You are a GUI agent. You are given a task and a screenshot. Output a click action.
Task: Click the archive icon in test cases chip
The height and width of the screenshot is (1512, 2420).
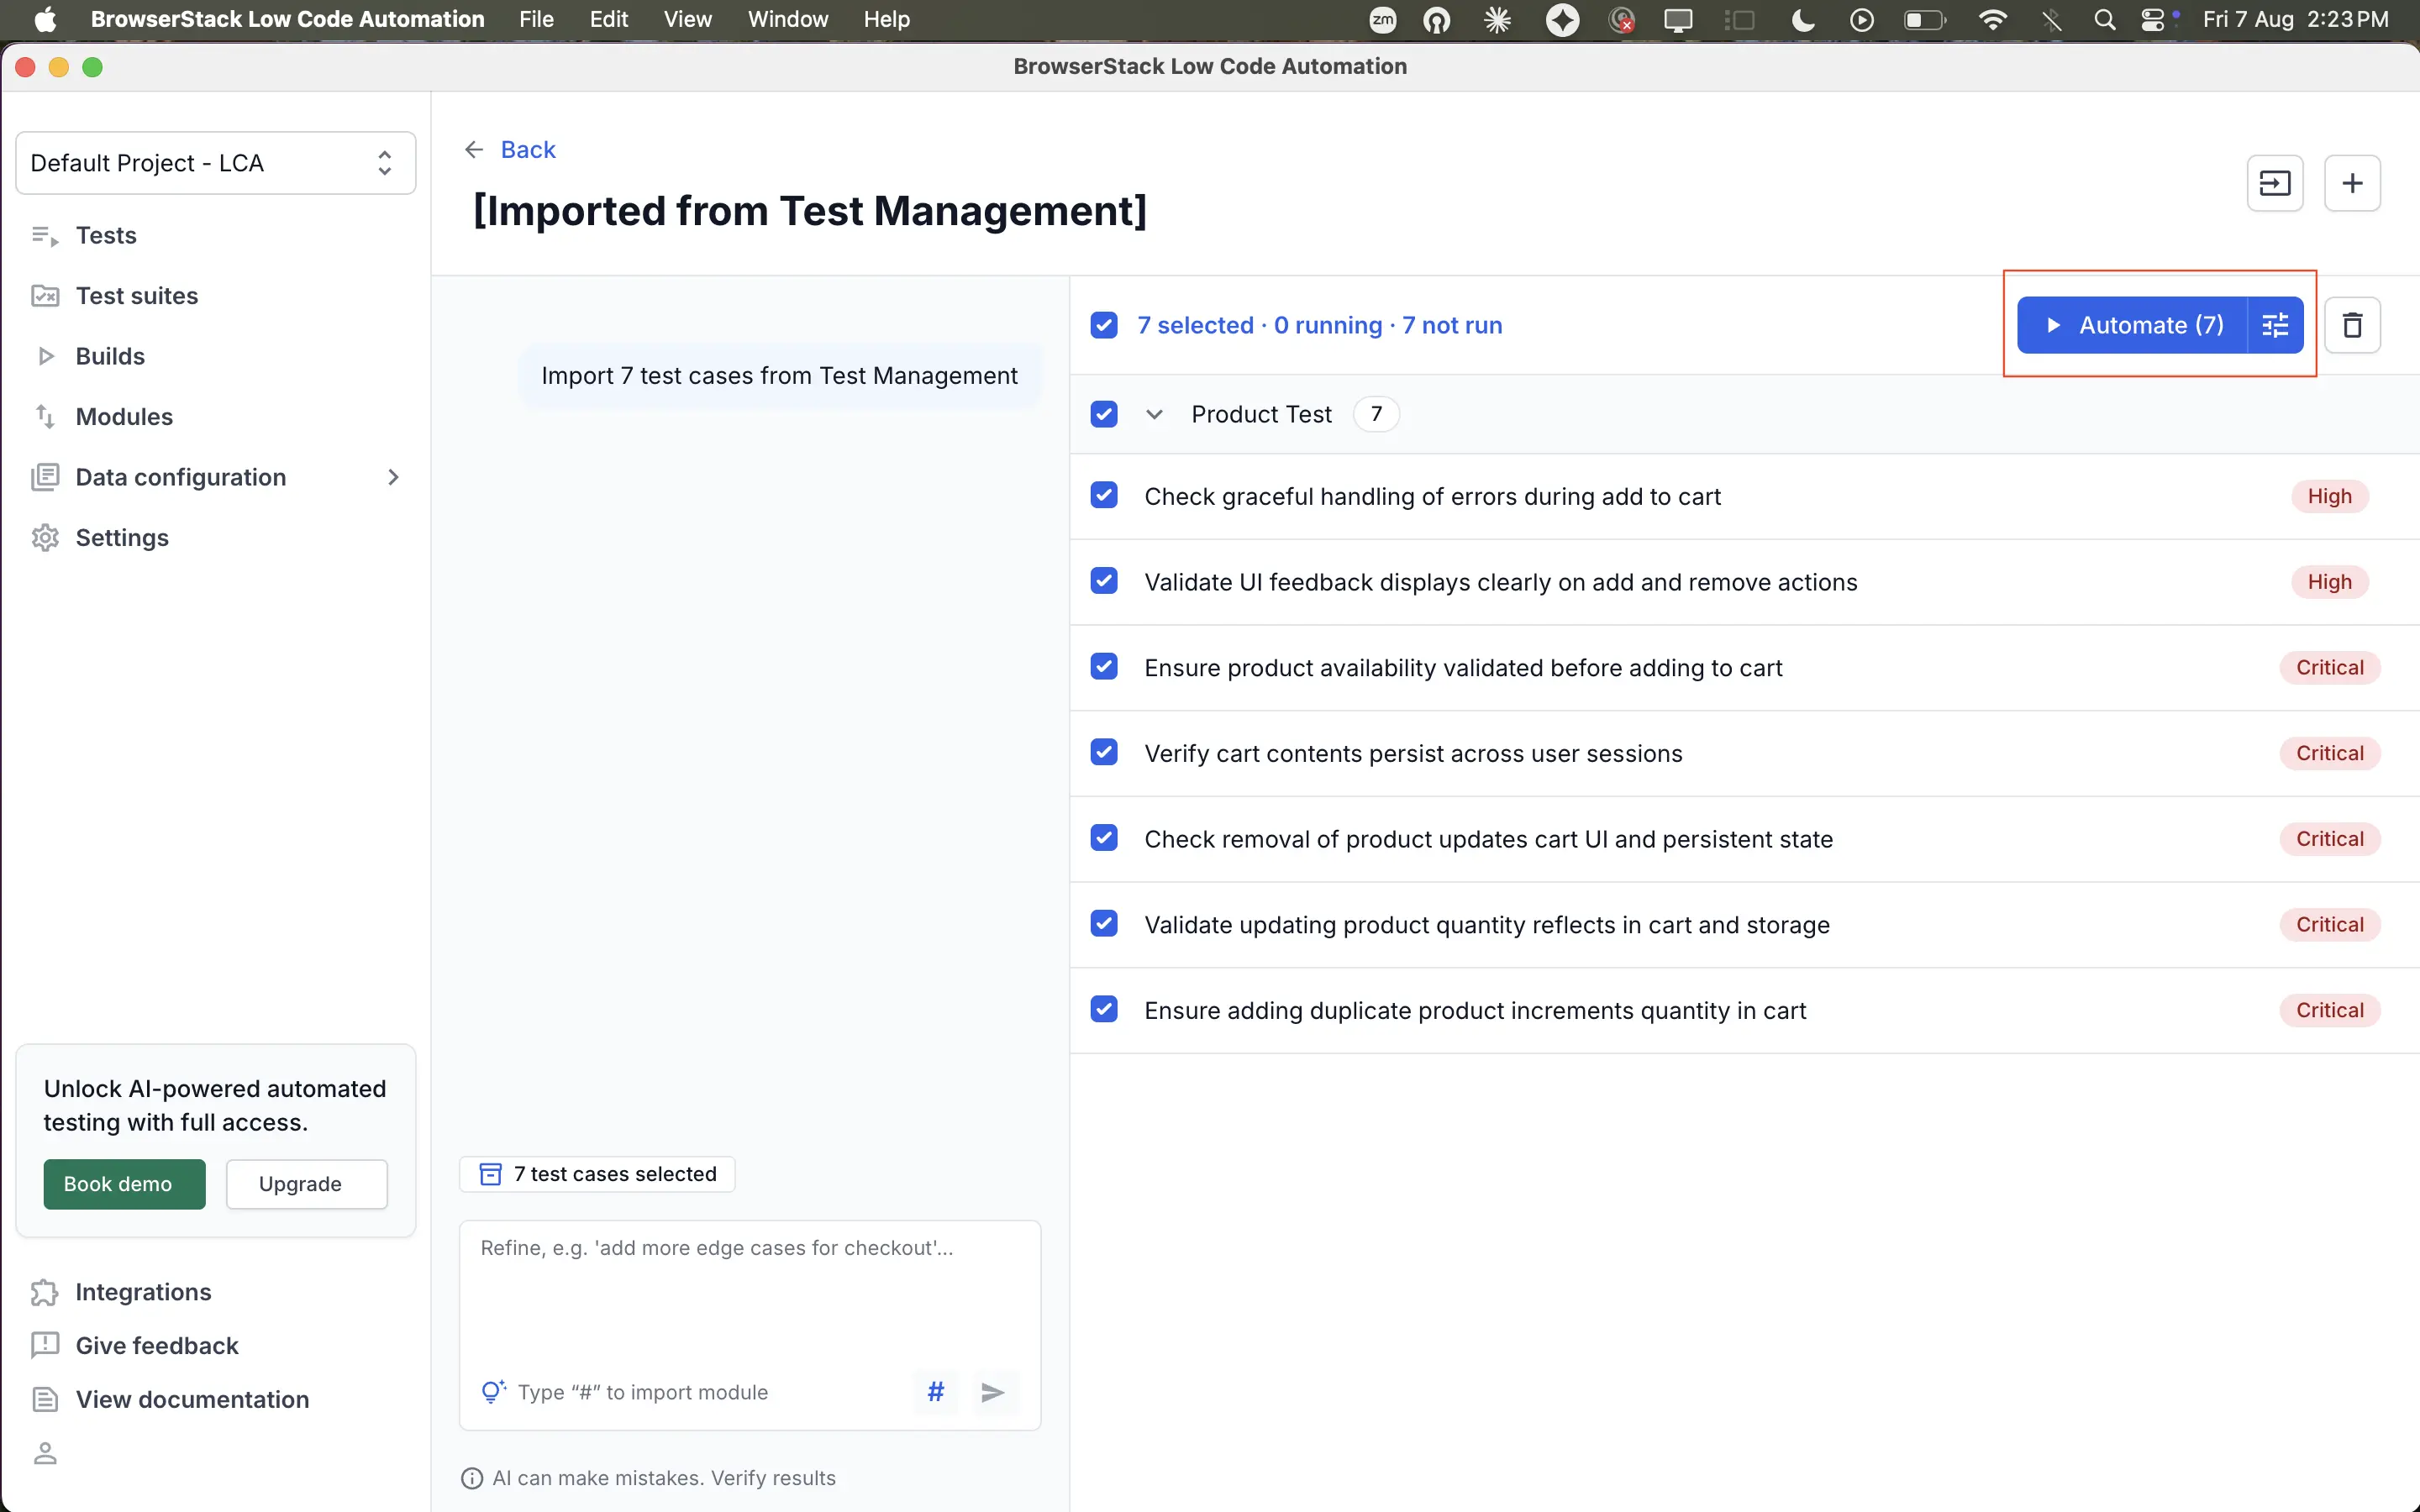(x=490, y=1174)
